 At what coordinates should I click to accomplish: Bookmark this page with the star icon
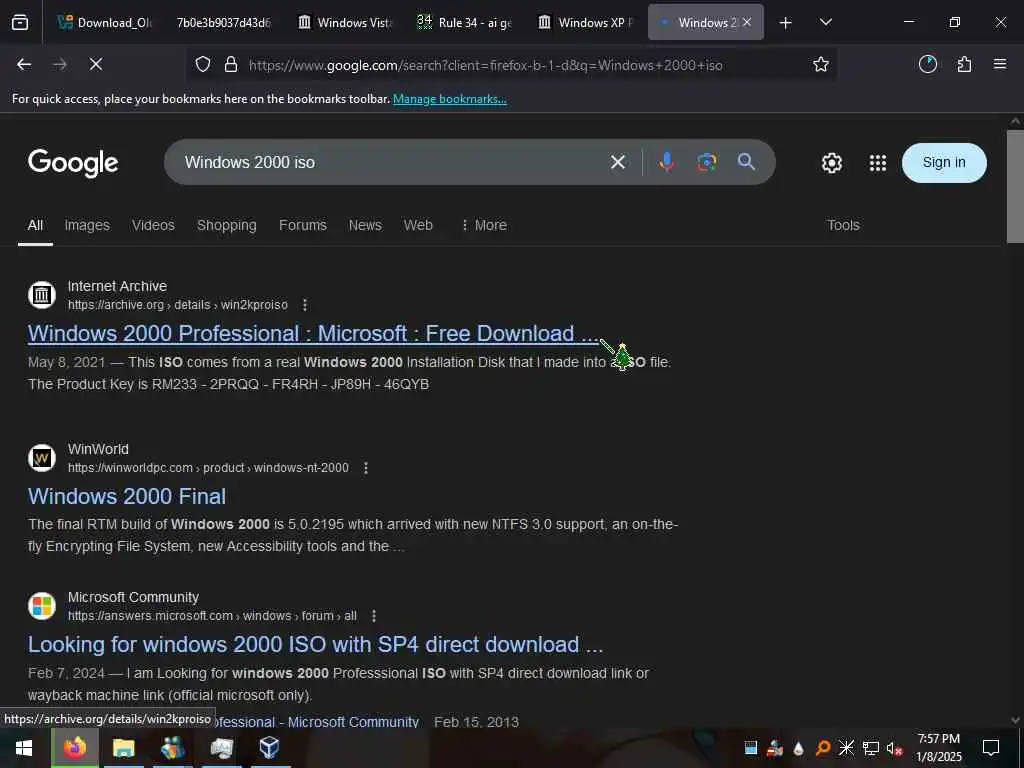tap(821, 64)
